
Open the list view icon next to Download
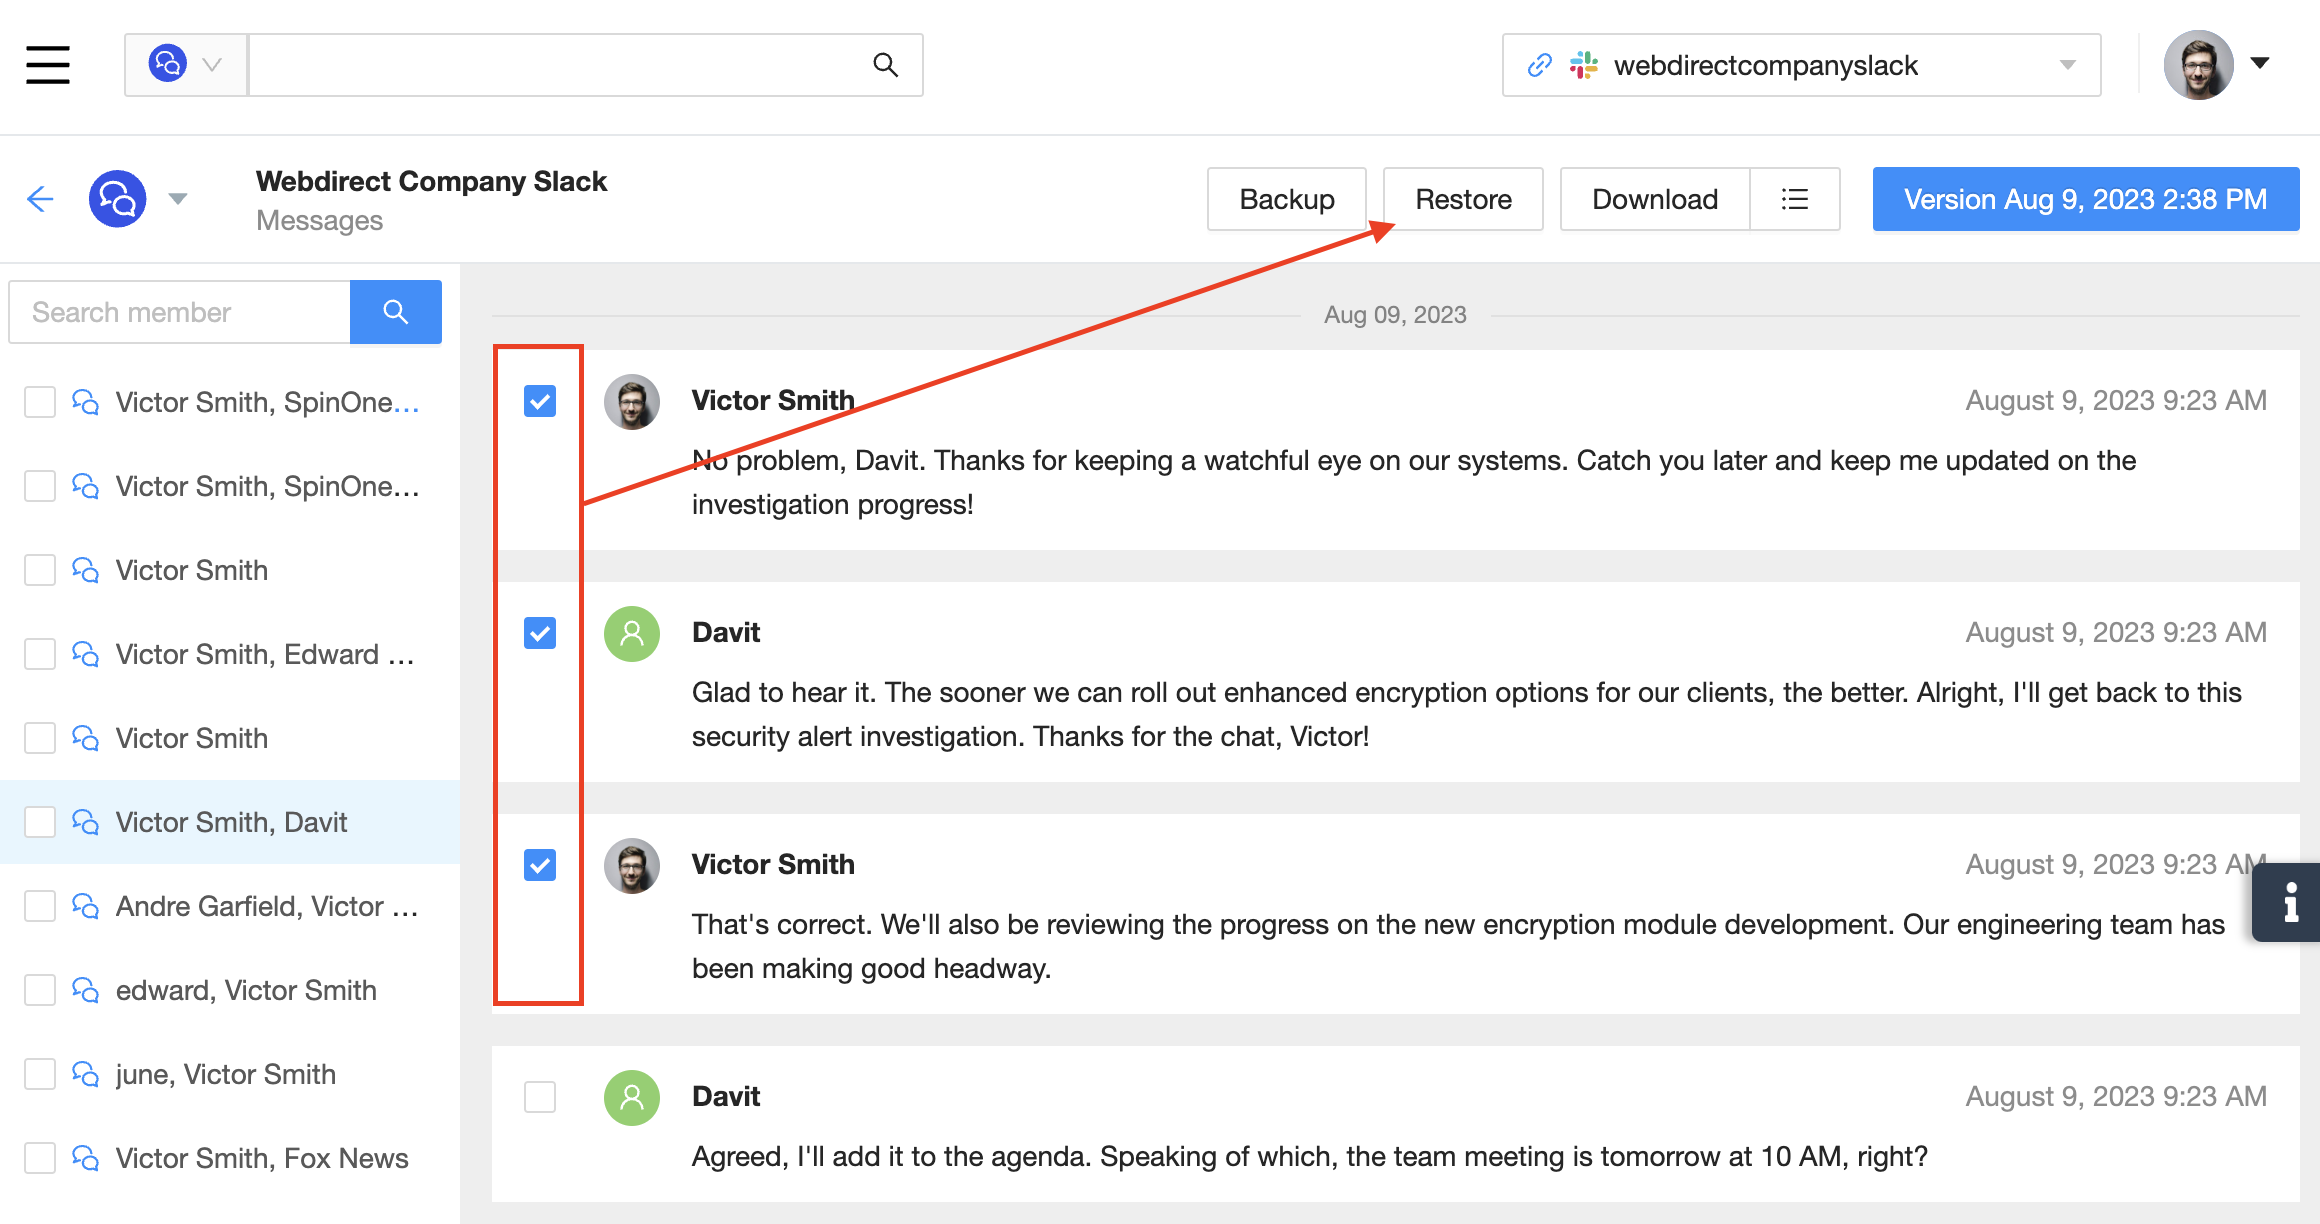click(1795, 199)
